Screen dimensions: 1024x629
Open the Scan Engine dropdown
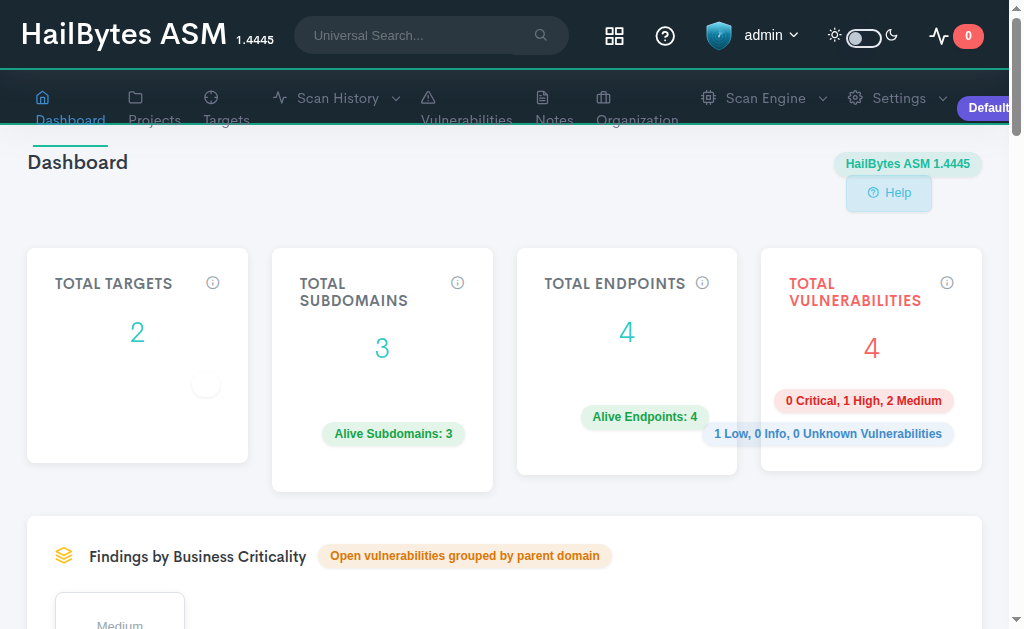point(765,98)
